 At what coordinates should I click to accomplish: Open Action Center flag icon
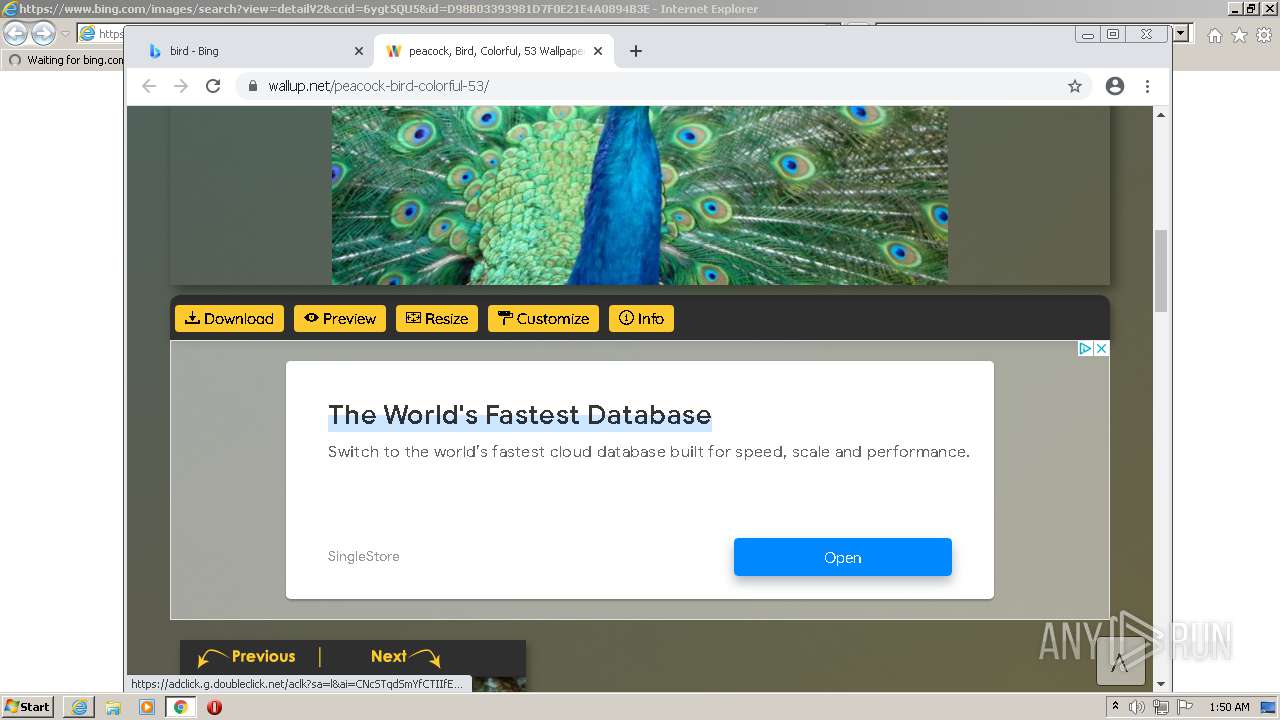pos(1184,707)
